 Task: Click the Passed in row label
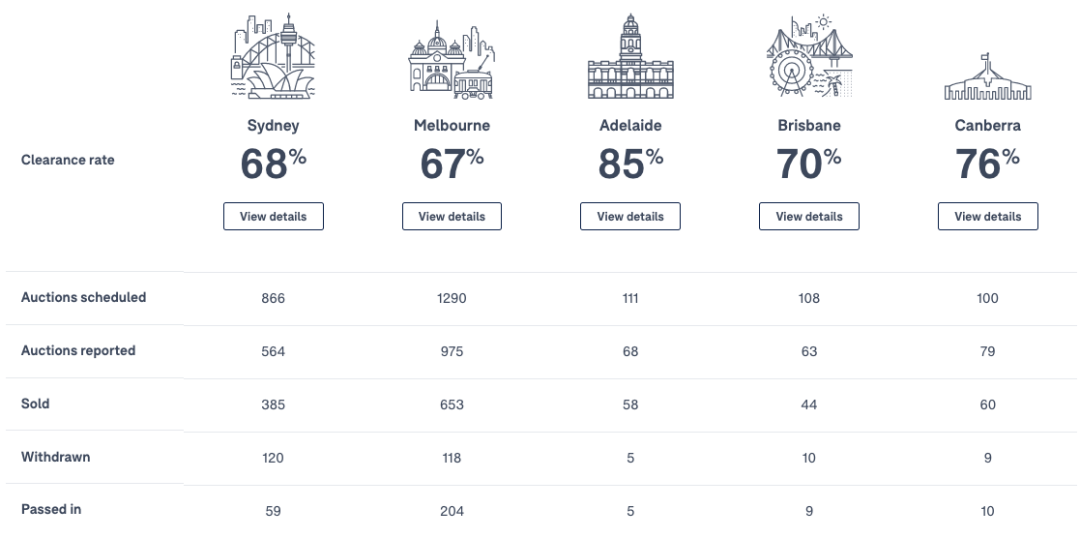point(51,509)
